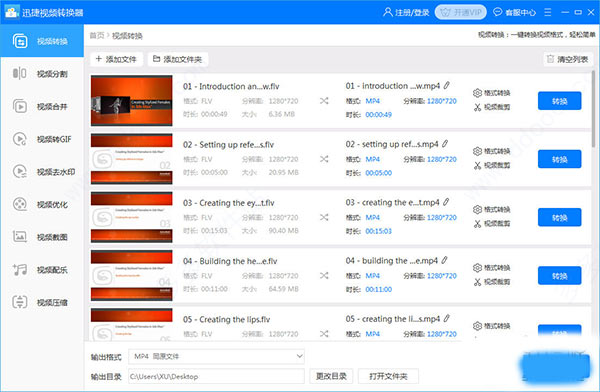This screenshot has width=600, height=392.
Task: Select thumbnail of 04 - Building the he video
Action: point(132,275)
